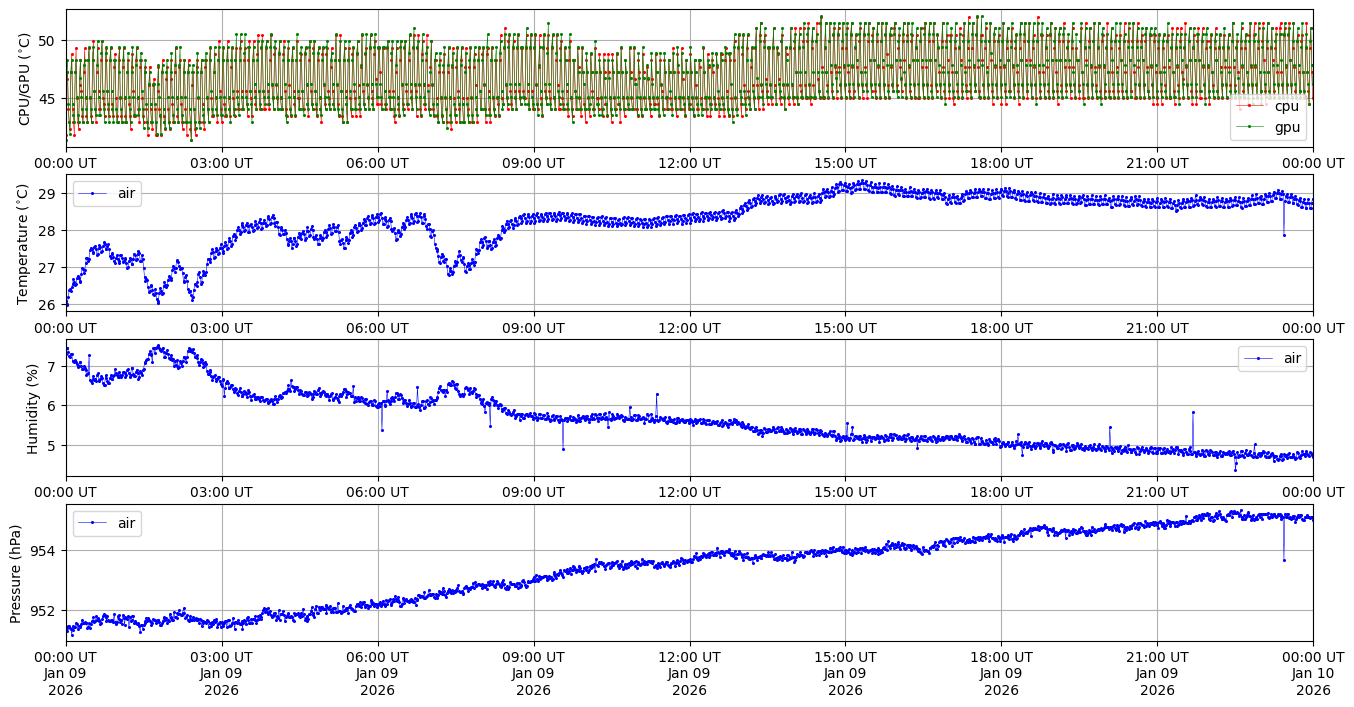Image resolution: width=1354 pixels, height=707 pixels.
Task: Click the 954 tick on Pressure axis
Action: pos(46,551)
